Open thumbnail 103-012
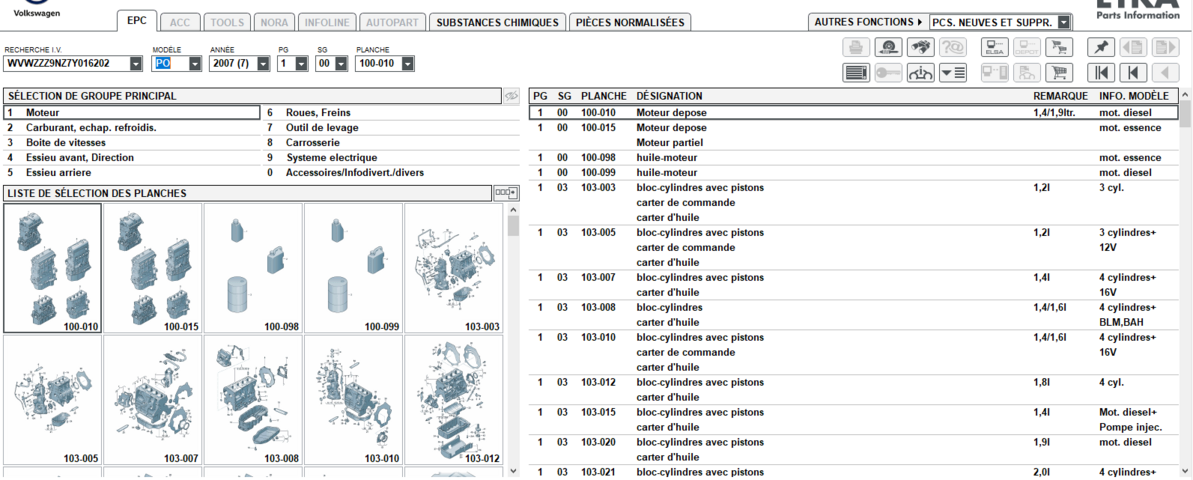The width and height of the screenshot is (1193, 480). 453,400
